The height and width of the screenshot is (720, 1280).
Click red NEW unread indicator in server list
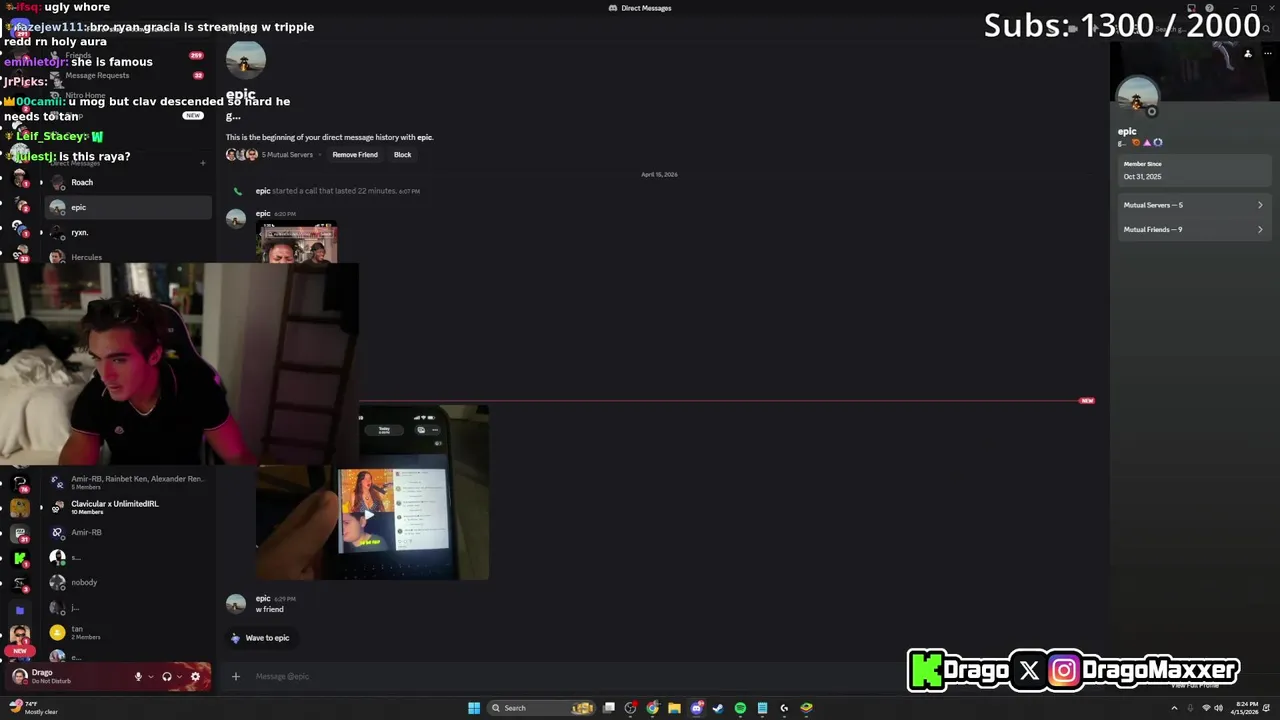point(19,651)
